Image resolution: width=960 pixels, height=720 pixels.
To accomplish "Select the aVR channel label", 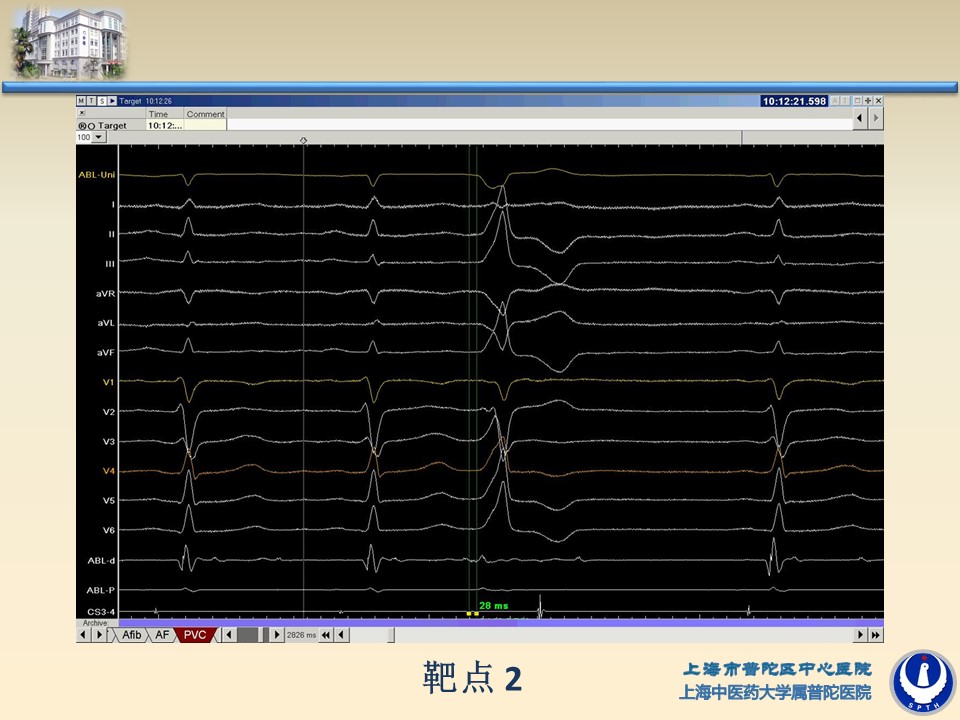I will [x=105, y=293].
